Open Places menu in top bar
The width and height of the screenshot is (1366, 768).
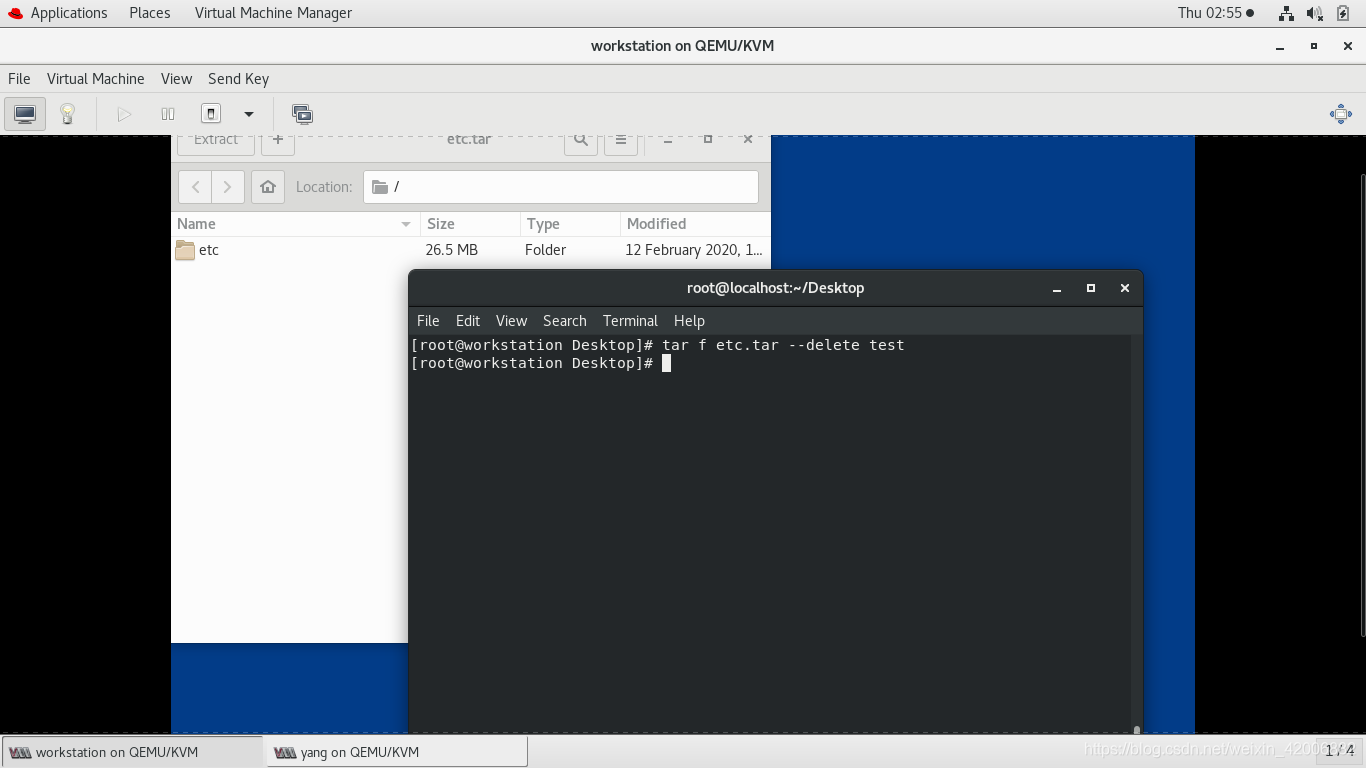[149, 13]
